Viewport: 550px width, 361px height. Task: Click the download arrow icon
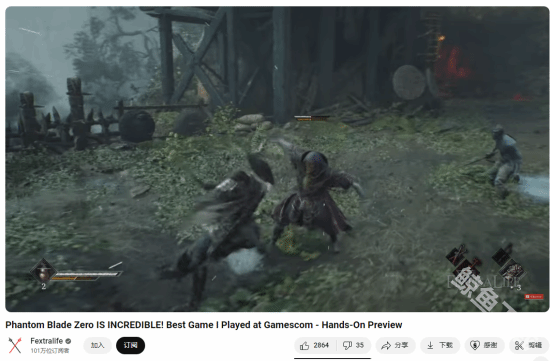click(430, 346)
